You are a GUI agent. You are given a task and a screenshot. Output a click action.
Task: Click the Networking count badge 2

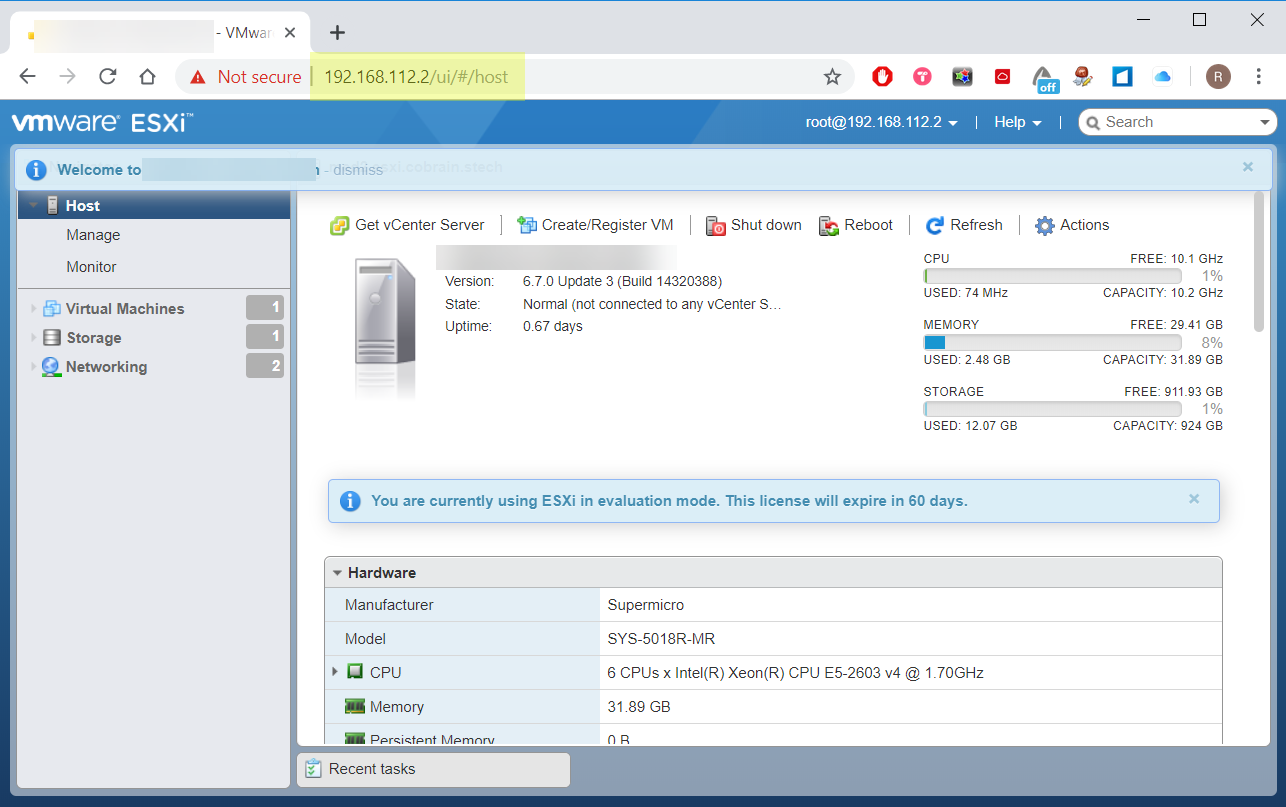coord(265,366)
